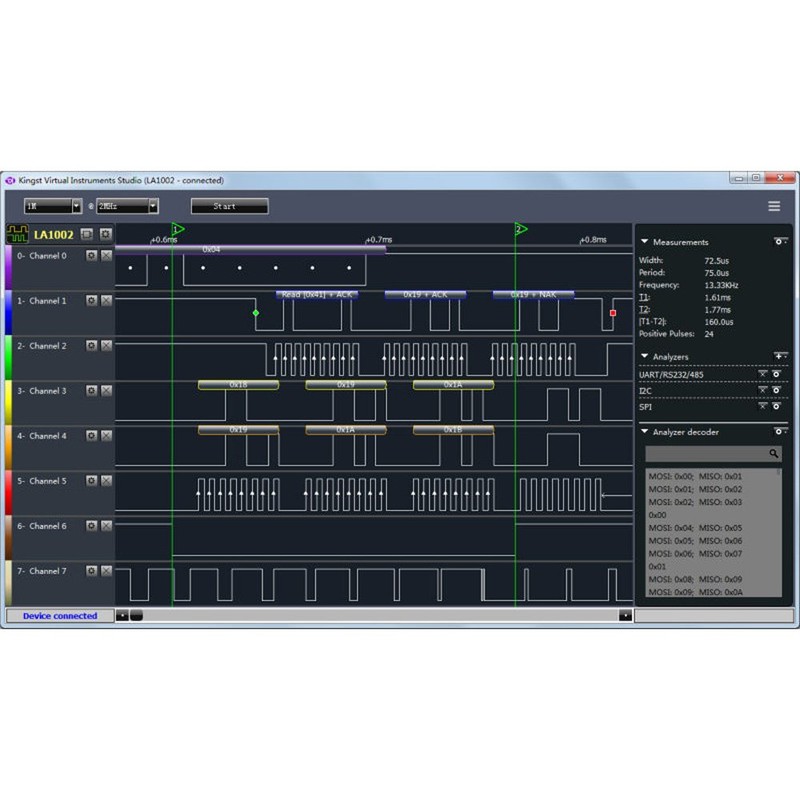Open the Analyzer decoder options icon
This screenshot has height=800, width=800.
click(781, 432)
